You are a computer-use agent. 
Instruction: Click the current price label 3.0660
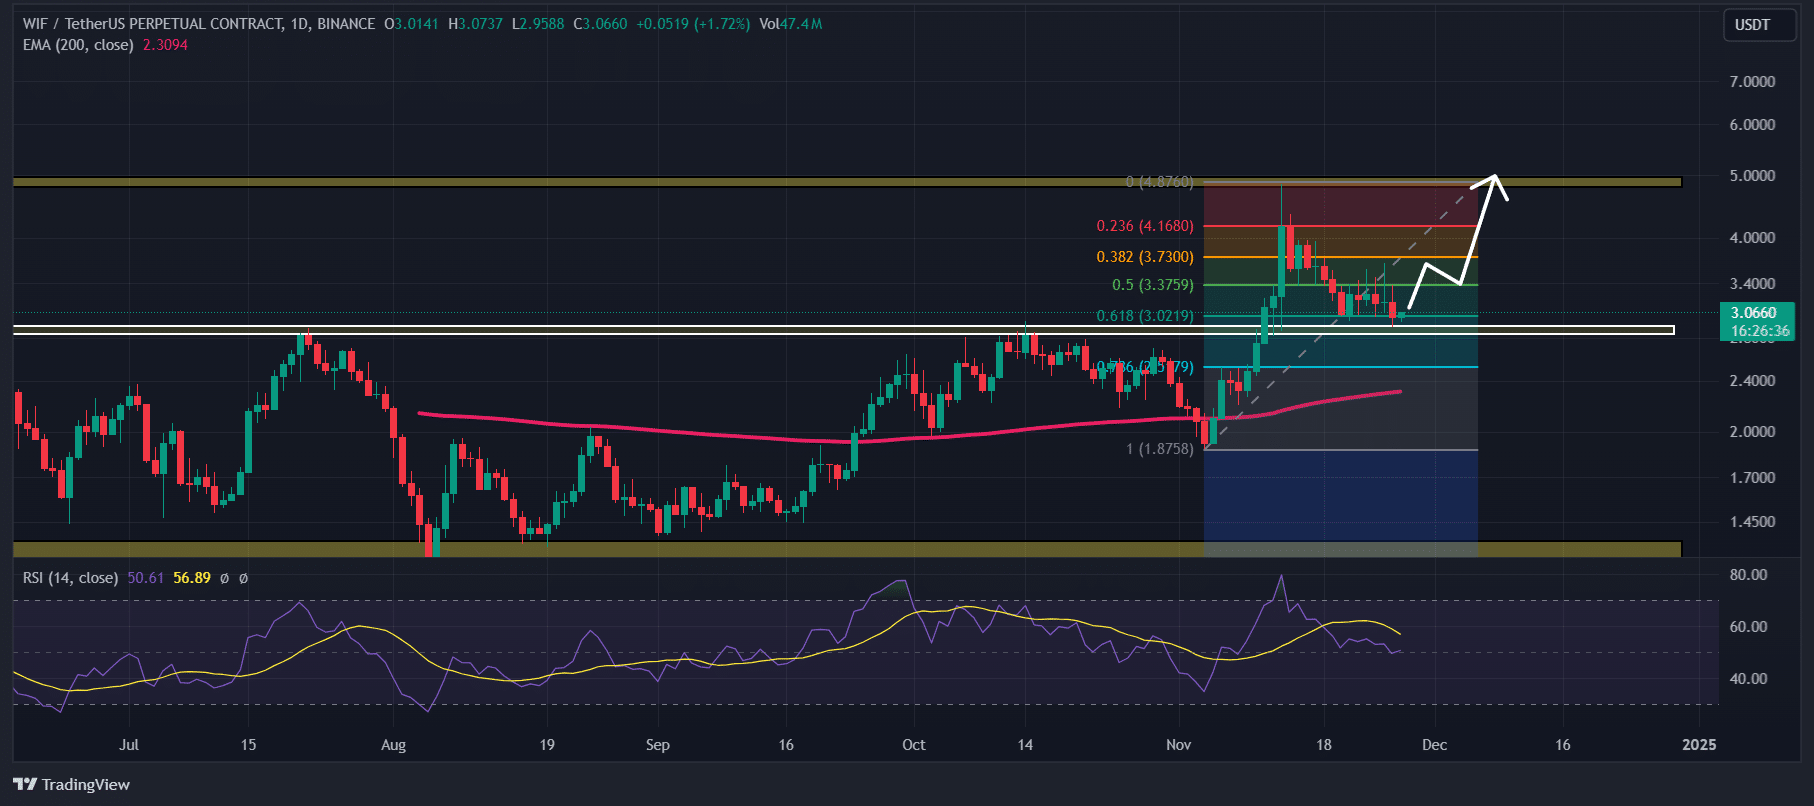pyautogui.click(x=1754, y=313)
